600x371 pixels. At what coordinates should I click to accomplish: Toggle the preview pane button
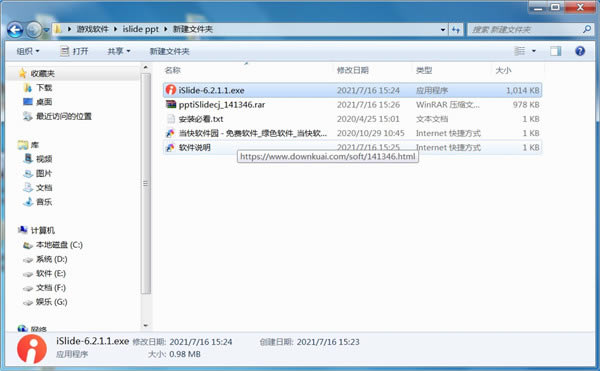556,51
